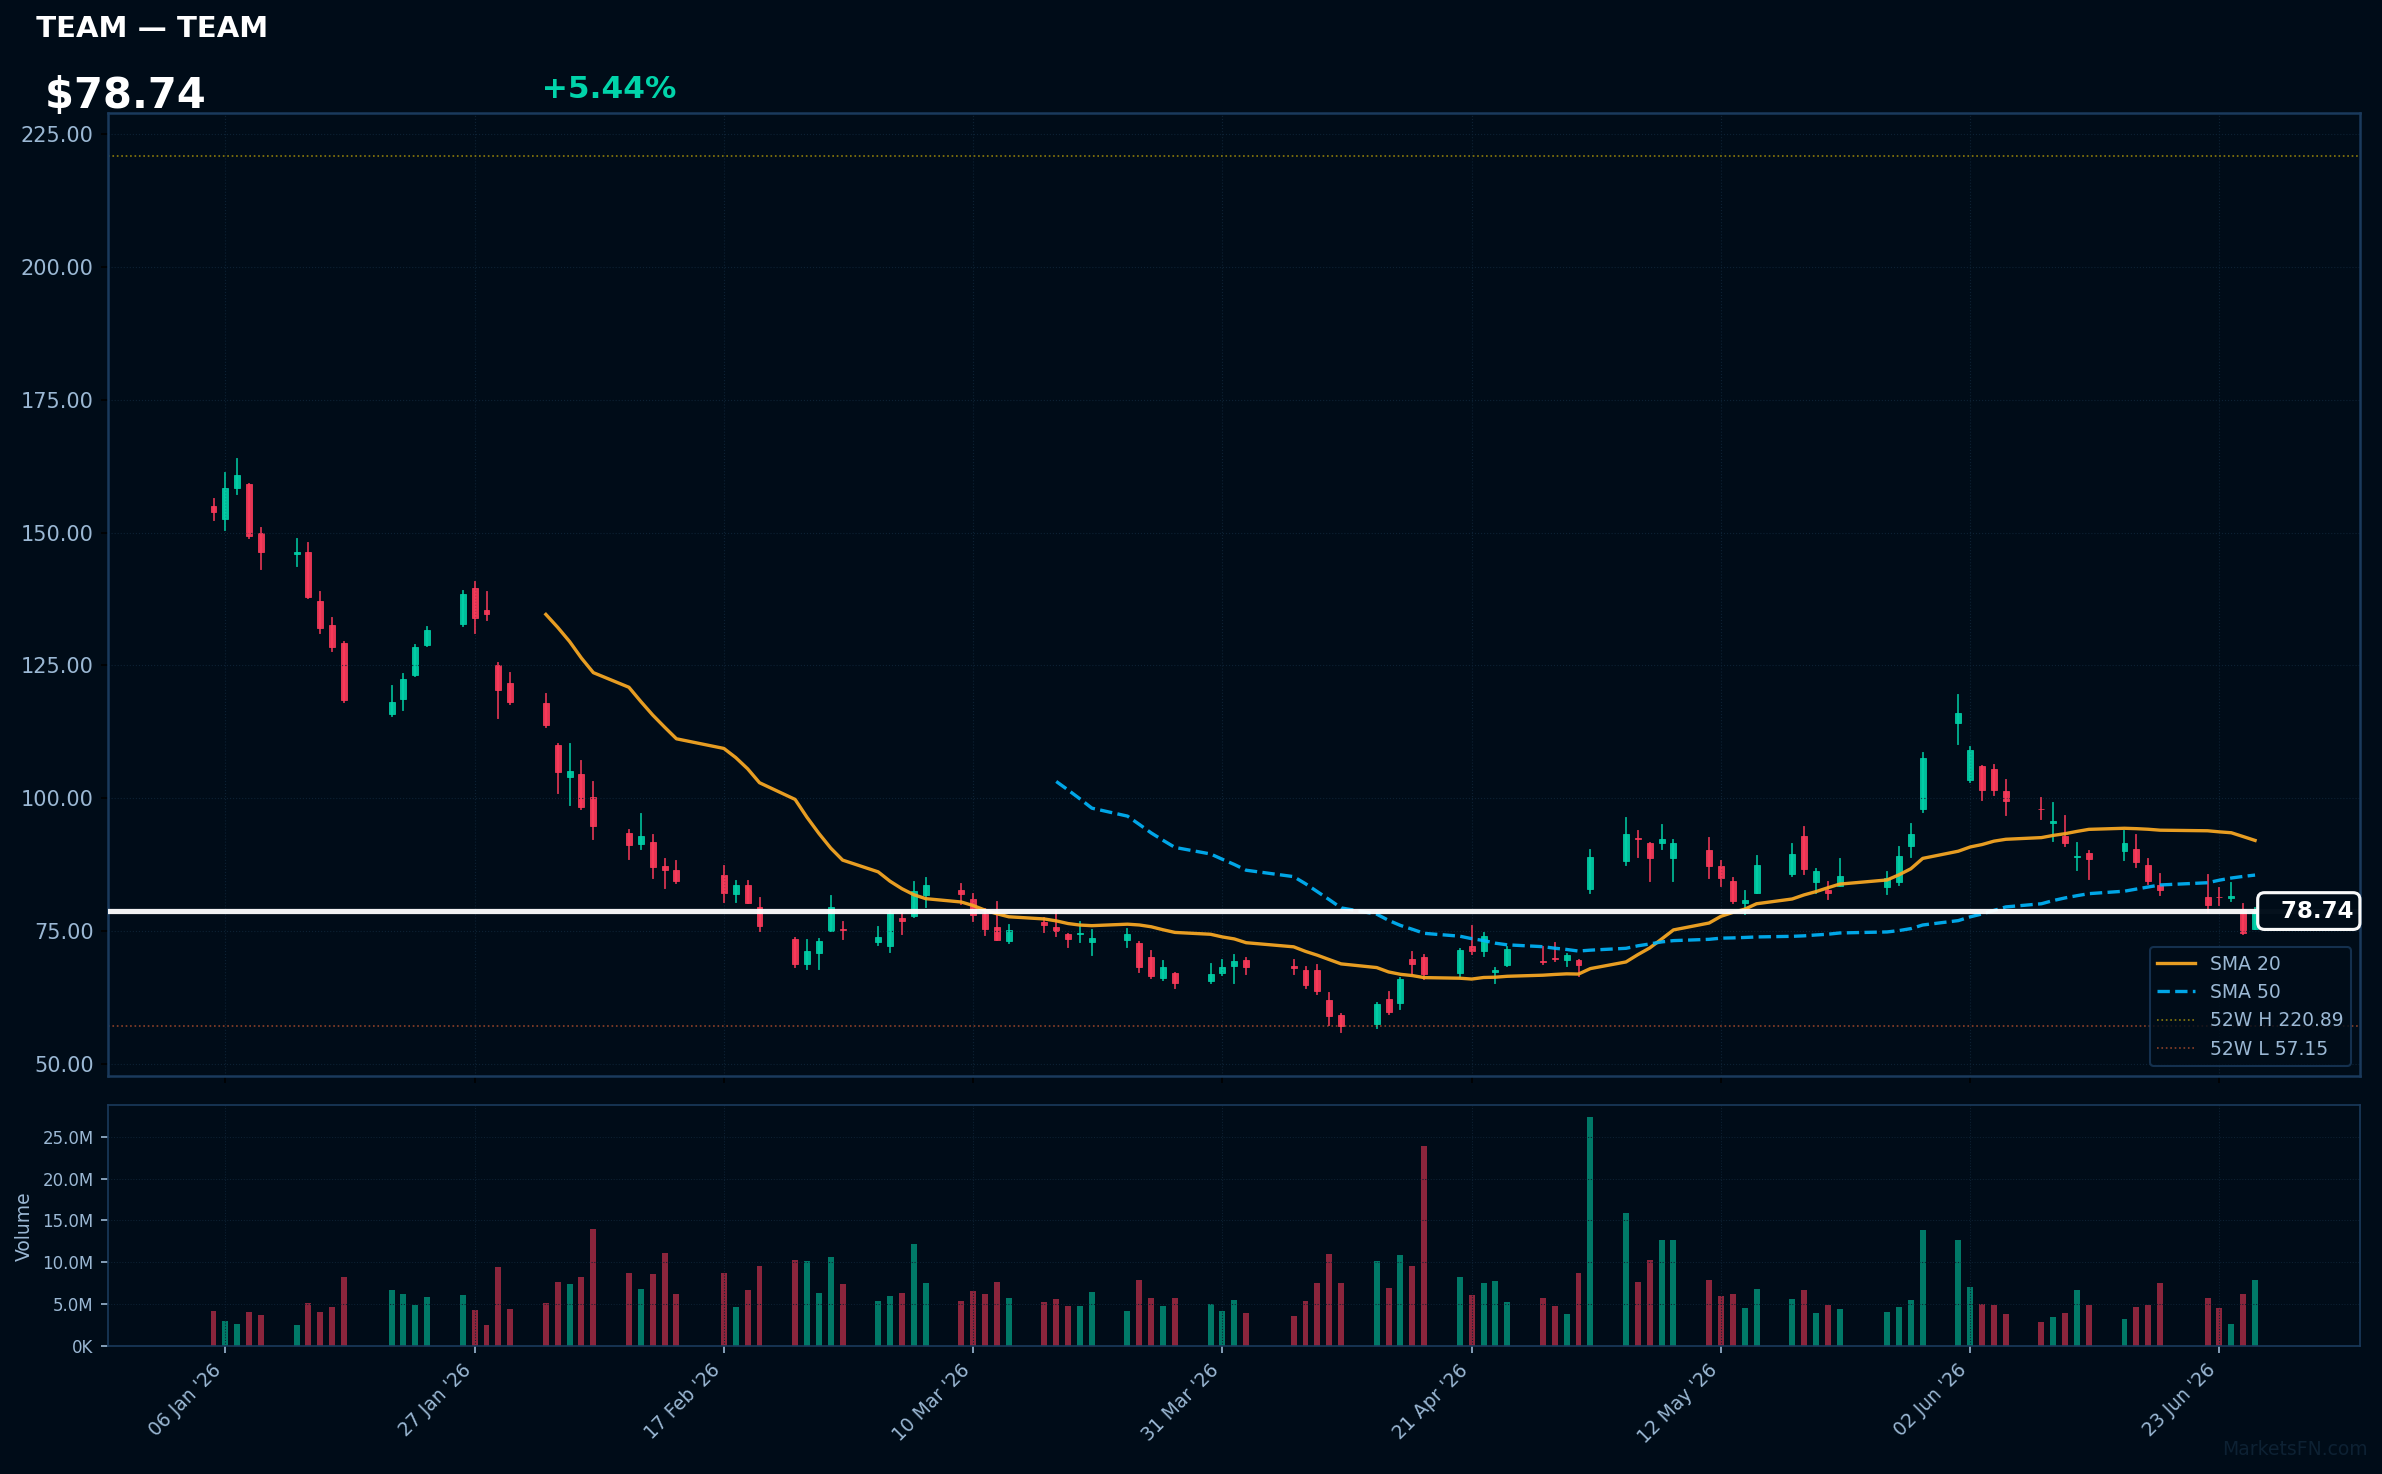Click the "02 Jun '26" date label
2382x1474 pixels.
pos(1929,1399)
